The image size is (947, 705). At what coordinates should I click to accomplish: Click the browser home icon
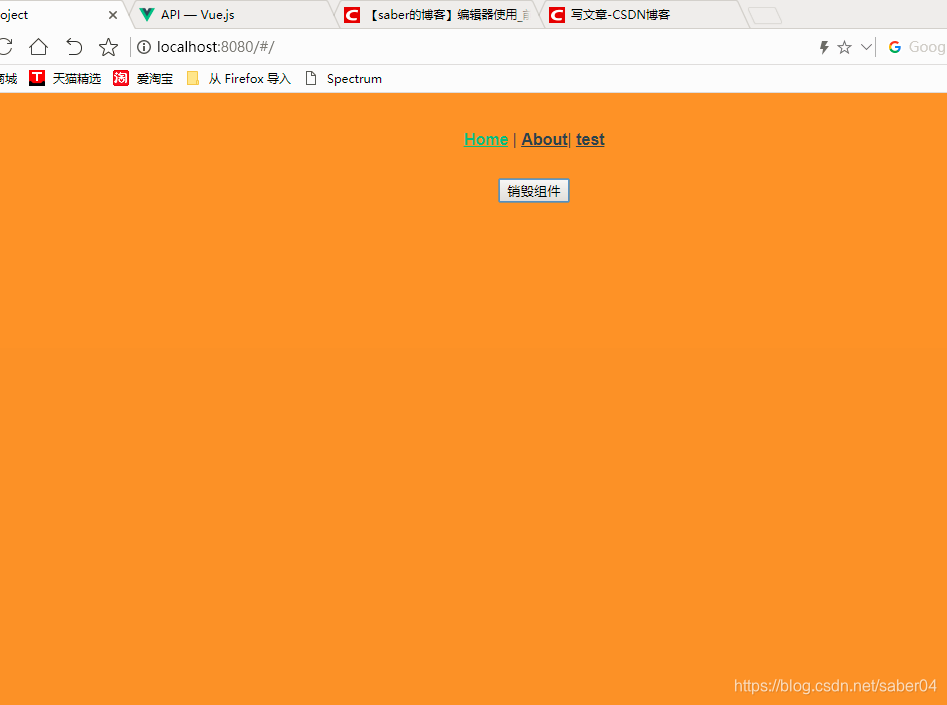(38, 46)
